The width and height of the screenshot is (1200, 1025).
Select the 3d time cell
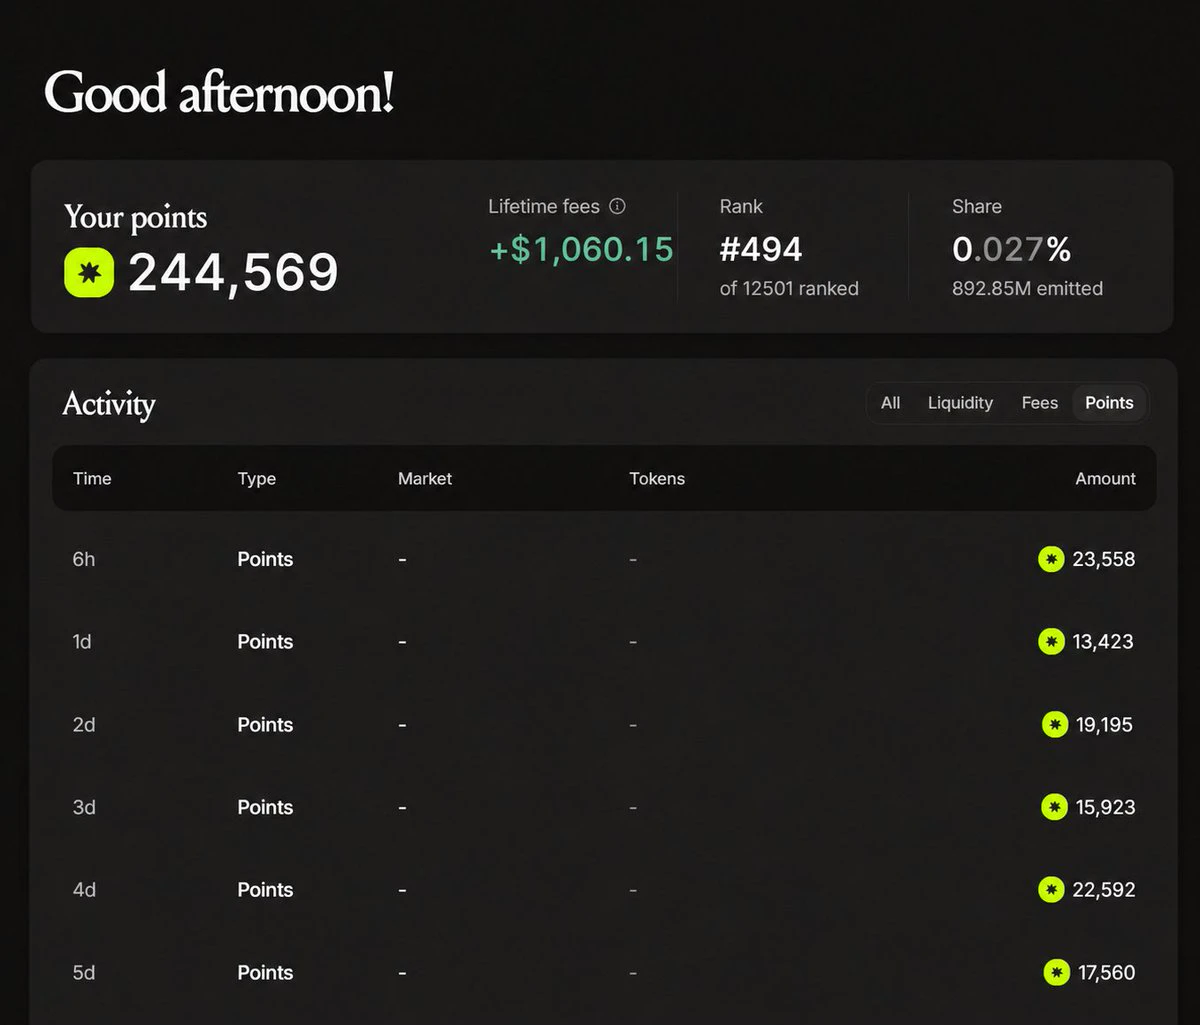pos(84,807)
